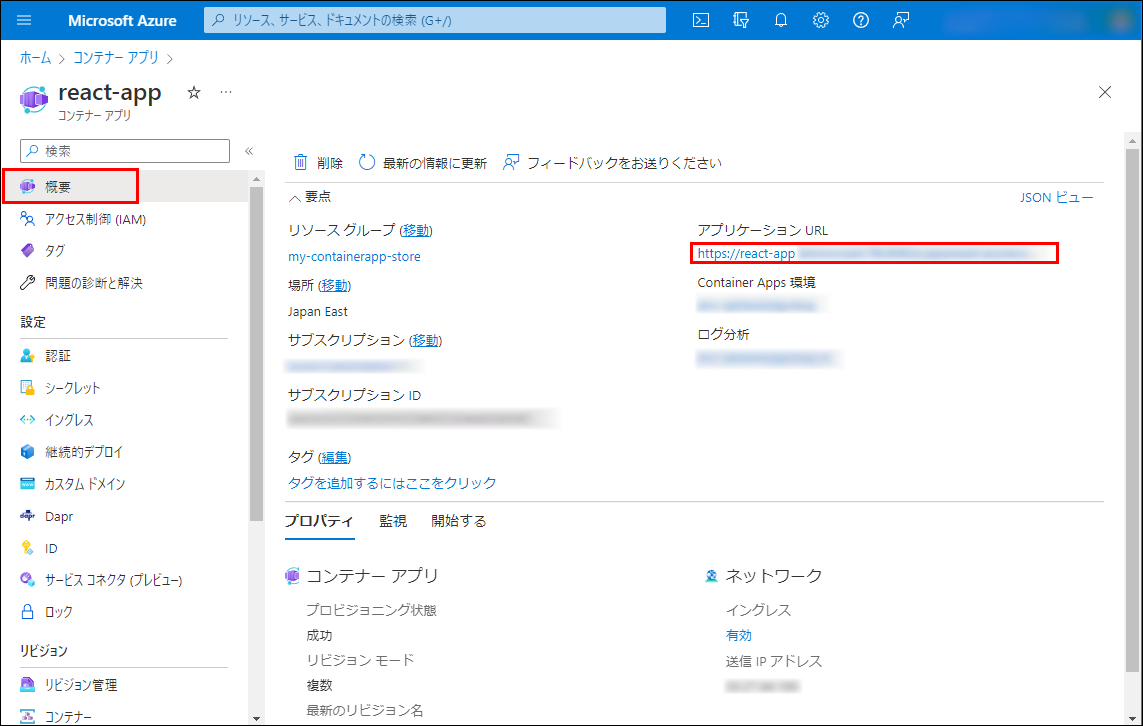Click タグを追加するにはここをクリック link
Image resolution: width=1143 pixels, height=726 pixels.
pos(392,483)
